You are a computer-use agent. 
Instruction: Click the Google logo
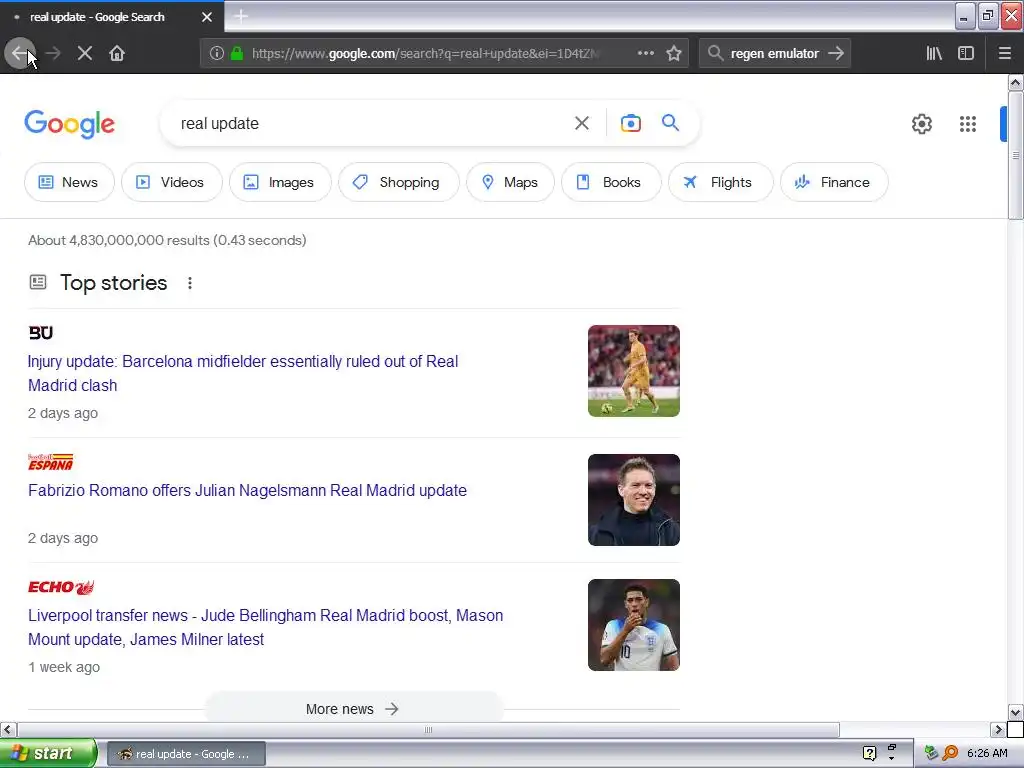pos(70,124)
